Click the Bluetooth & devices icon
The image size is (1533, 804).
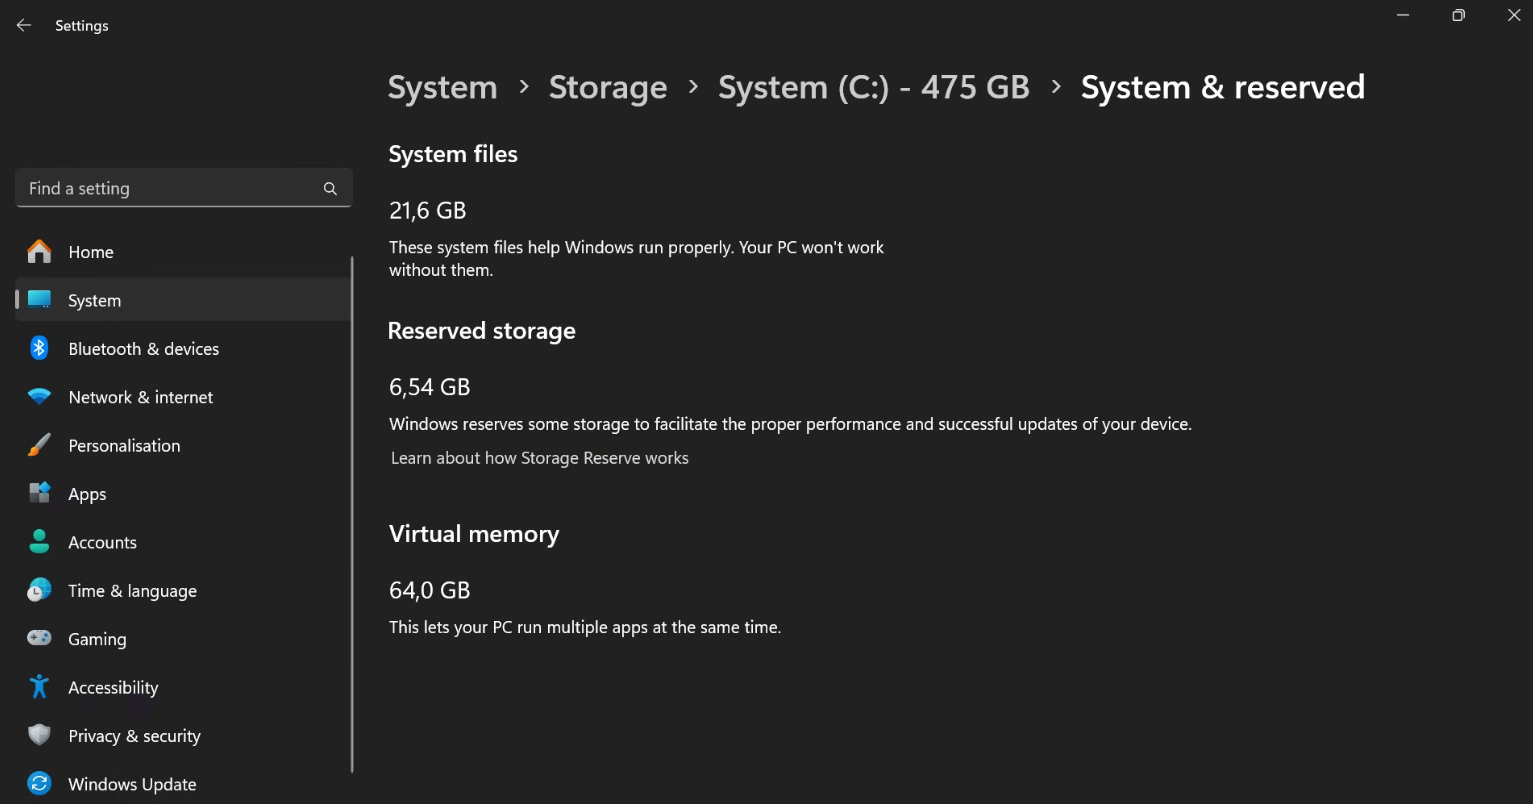(39, 348)
